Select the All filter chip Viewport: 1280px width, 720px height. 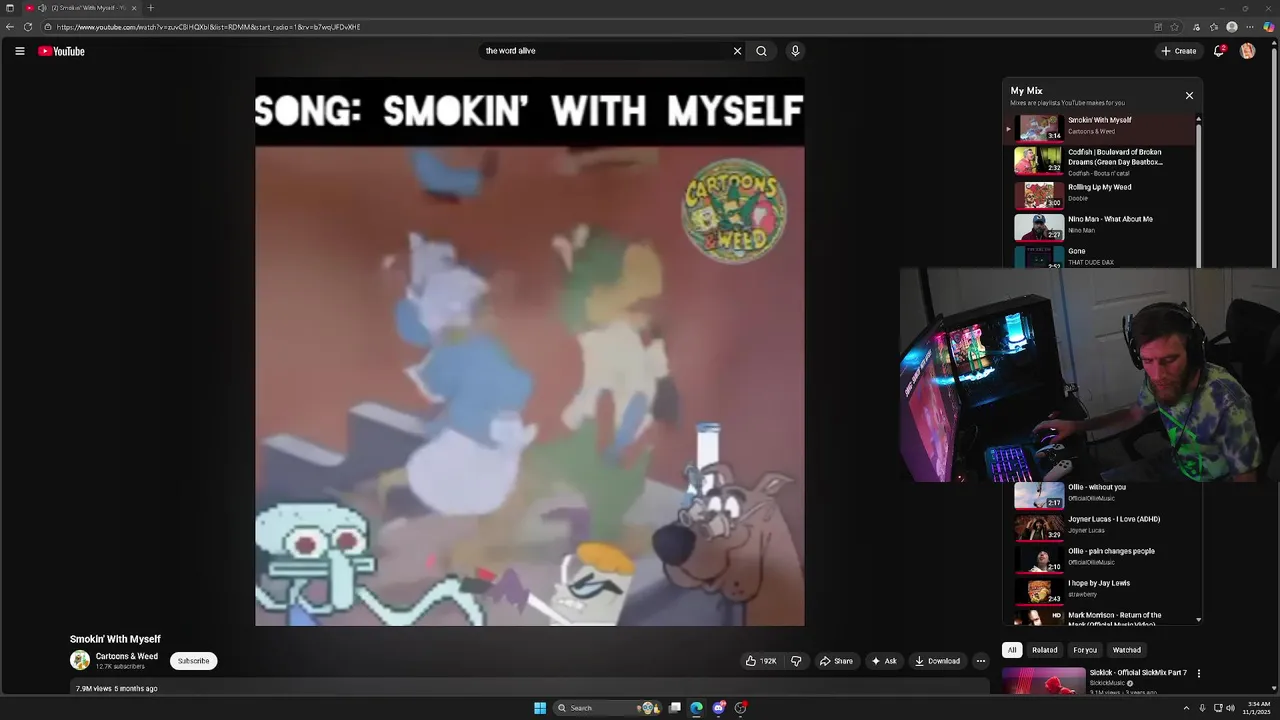[x=1012, y=650]
